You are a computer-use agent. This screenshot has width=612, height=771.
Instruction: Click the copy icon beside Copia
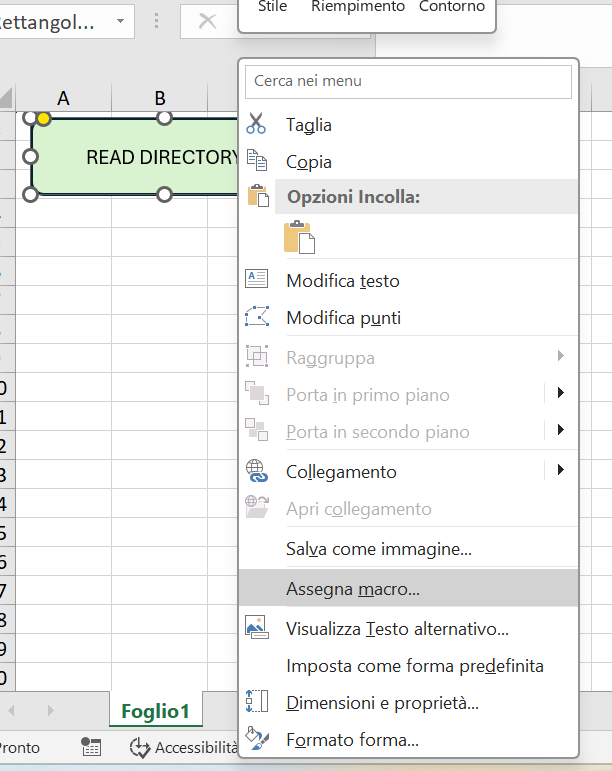pyautogui.click(x=257, y=160)
